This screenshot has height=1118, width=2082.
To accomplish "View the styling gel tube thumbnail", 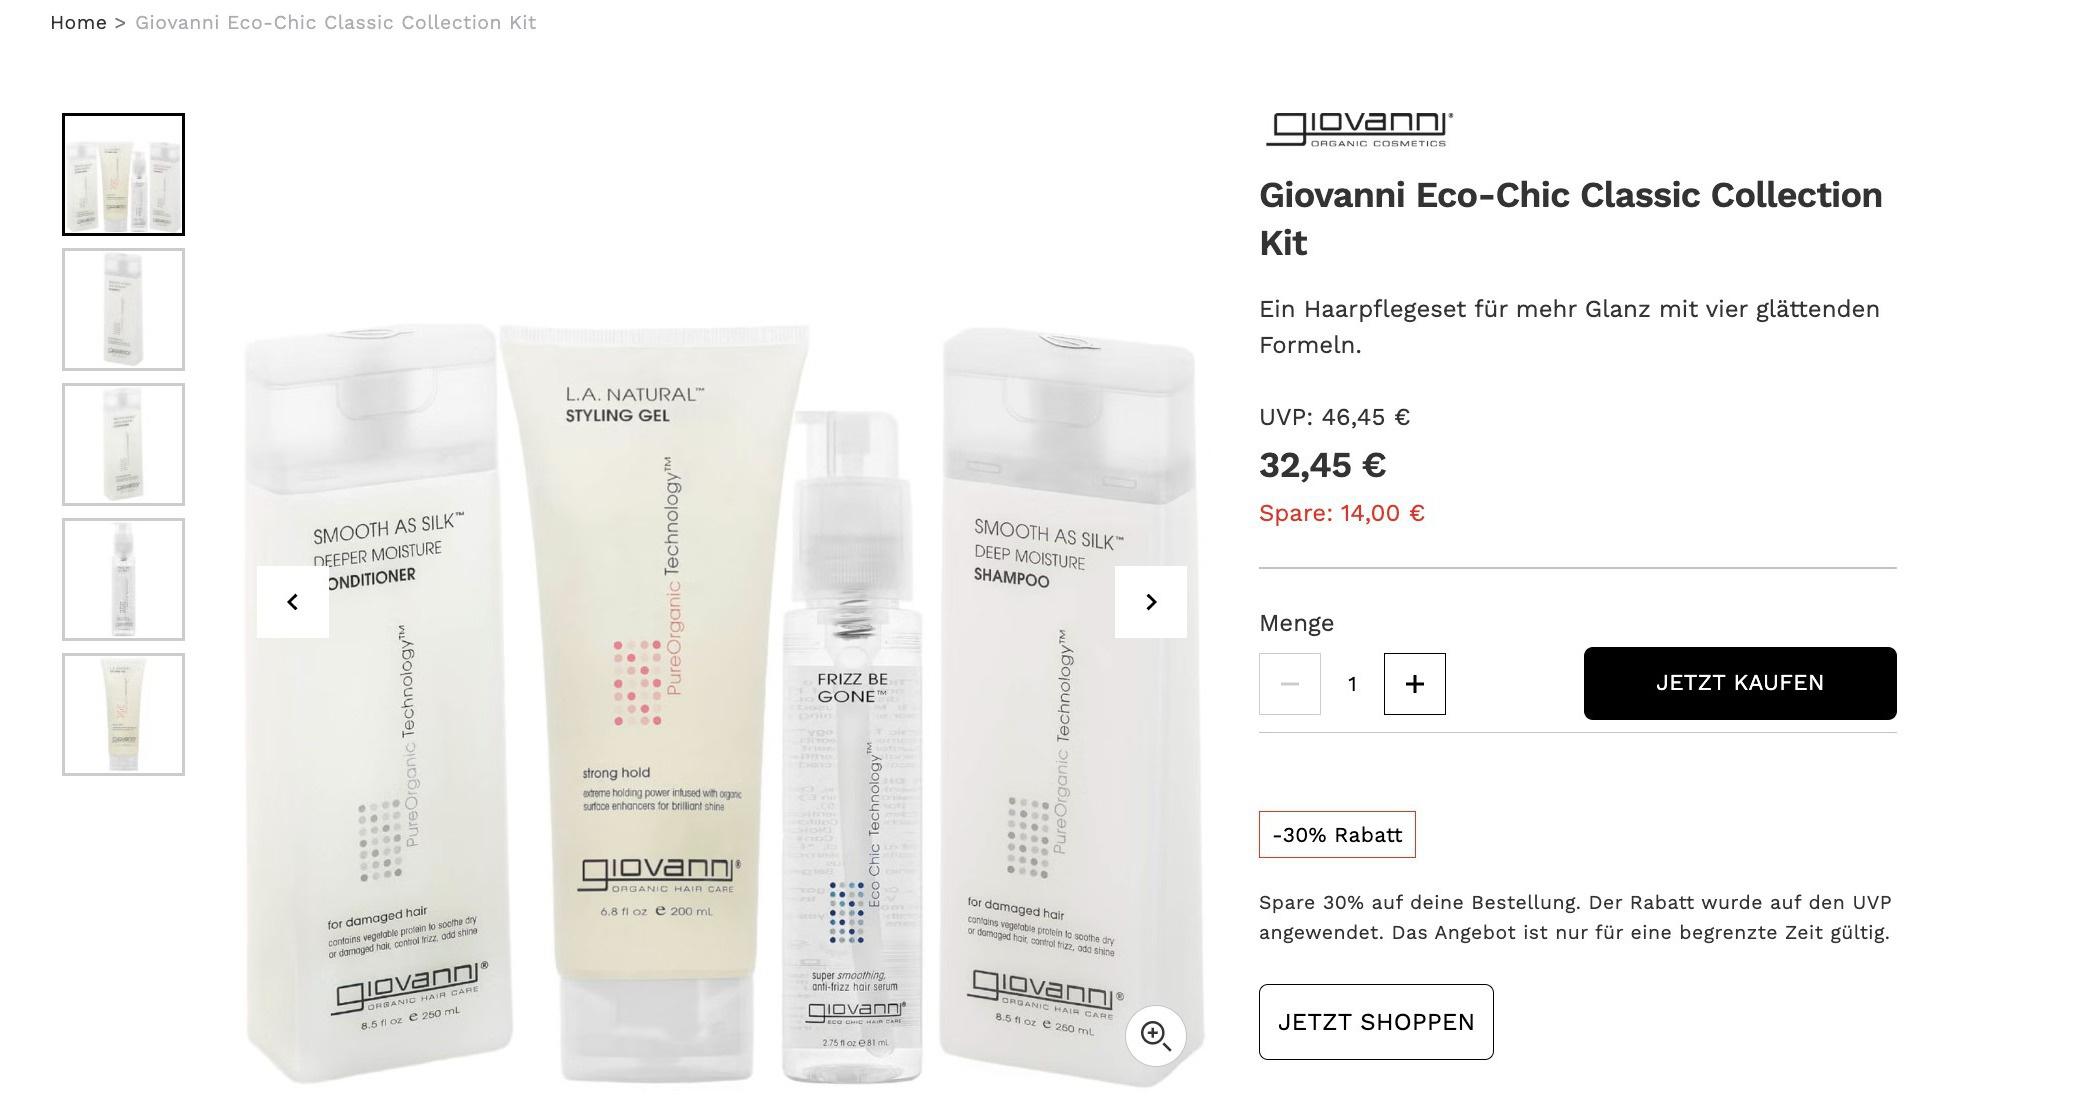I will (124, 715).
